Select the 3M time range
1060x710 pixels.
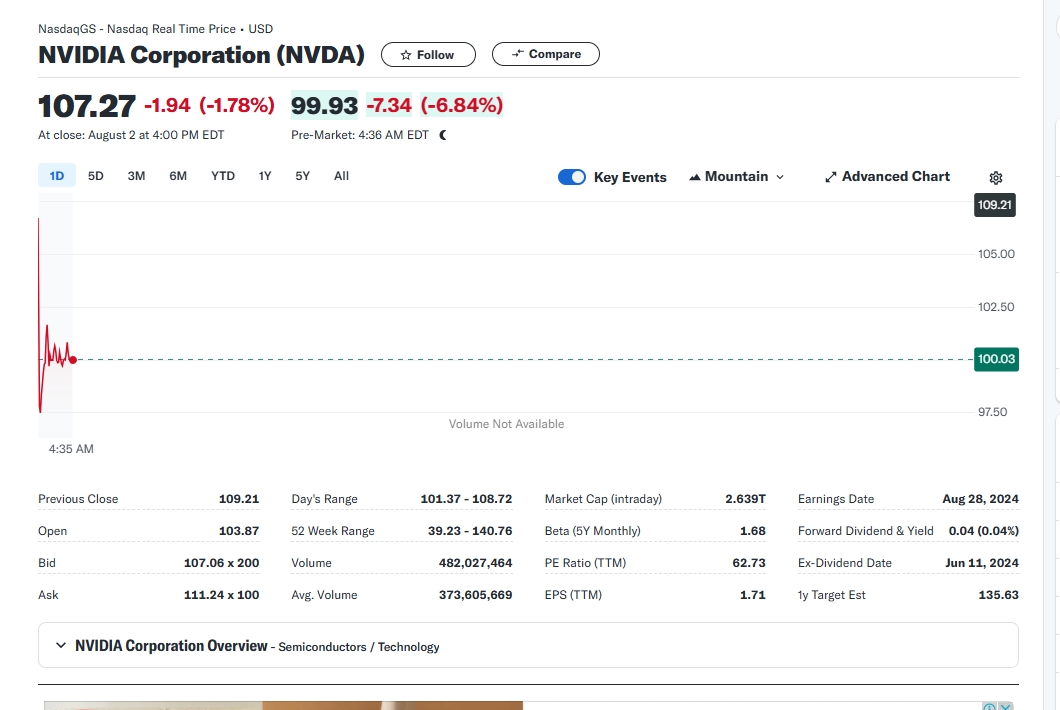click(x=136, y=176)
